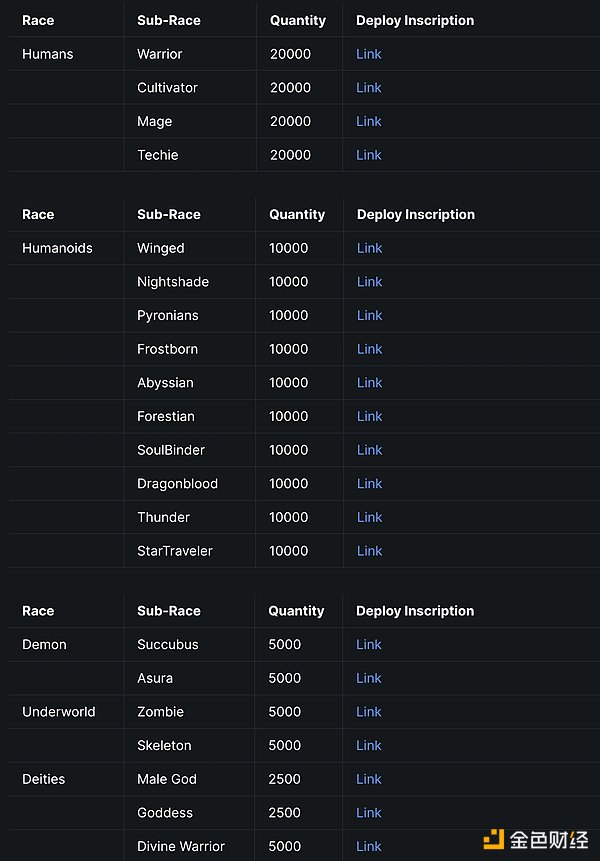Open the Abyssian inscription link
Viewport: 600px width, 861px height.
(370, 383)
